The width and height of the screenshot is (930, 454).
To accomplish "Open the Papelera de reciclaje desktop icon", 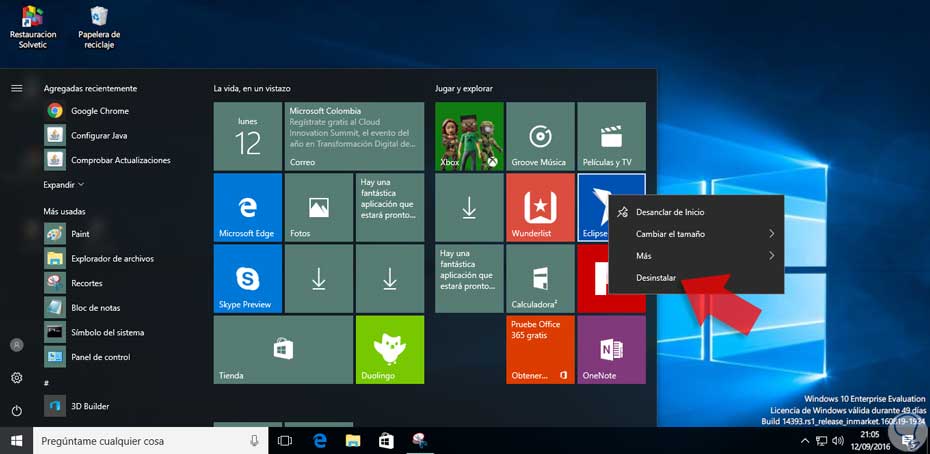I will tap(99, 27).
